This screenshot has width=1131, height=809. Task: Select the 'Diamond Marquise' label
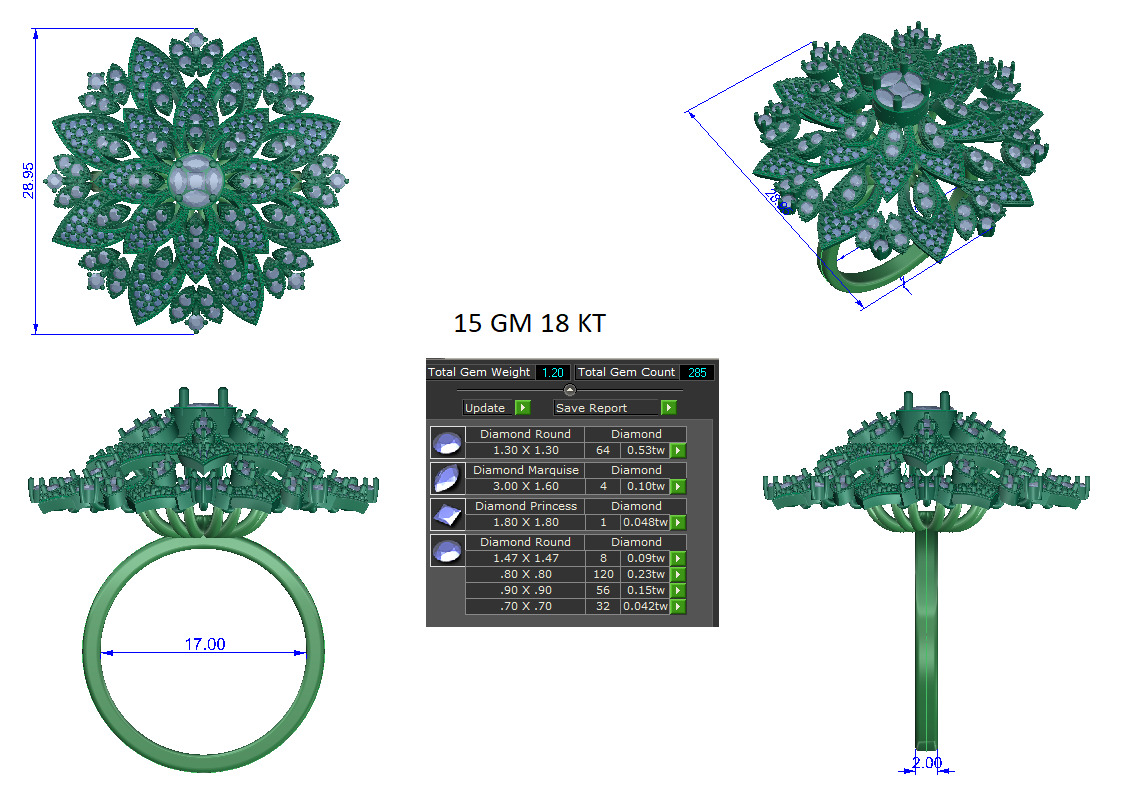pos(526,470)
